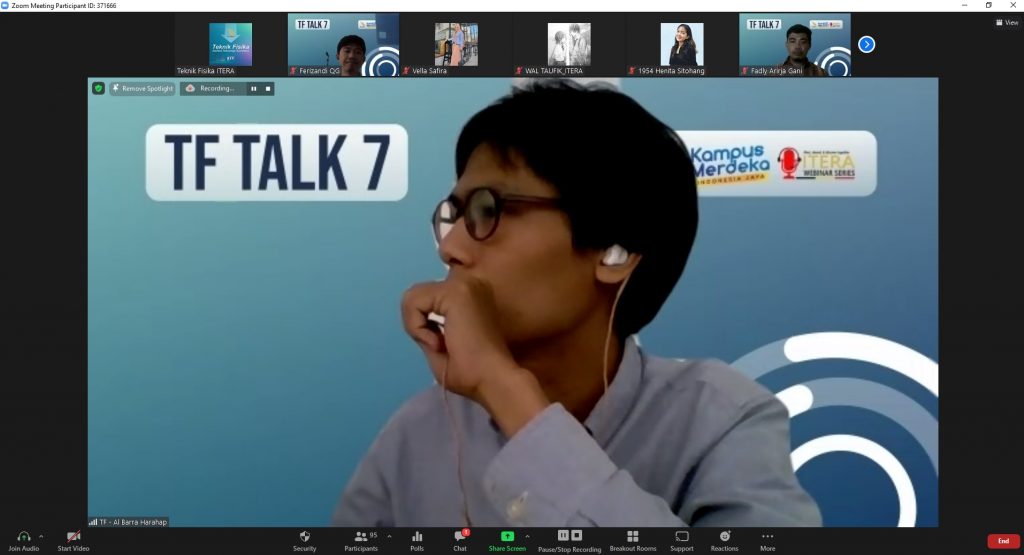The height and width of the screenshot is (555, 1024).
Task: Click the Remove Spotlight button
Action: click(x=143, y=88)
